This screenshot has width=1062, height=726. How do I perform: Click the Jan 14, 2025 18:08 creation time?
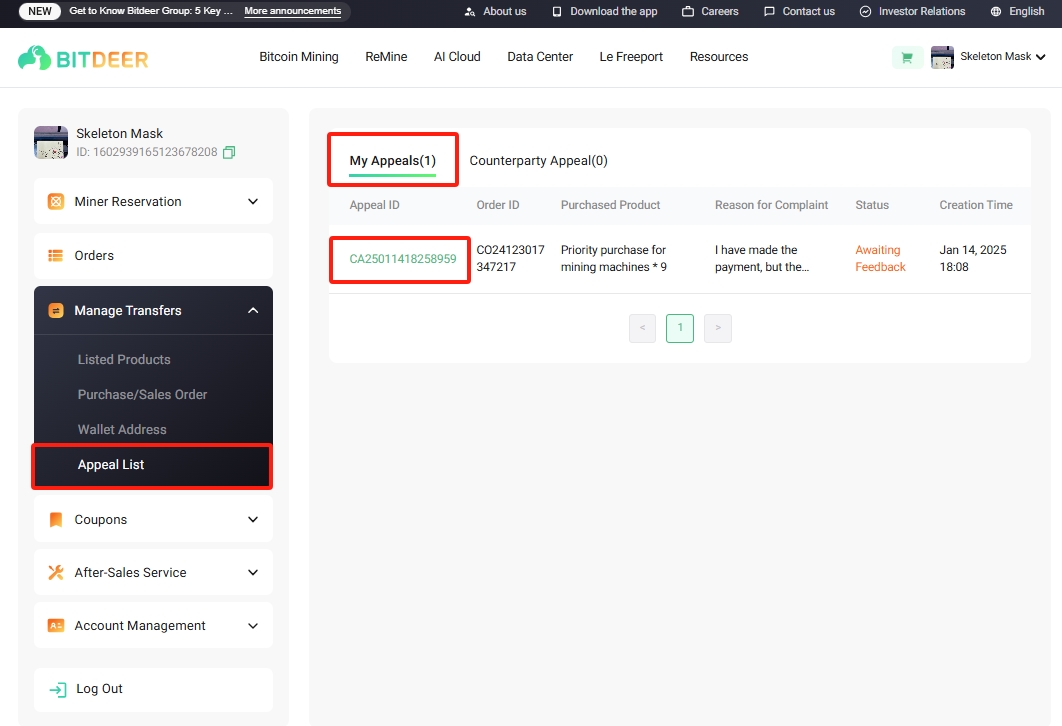(x=973, y=259)
